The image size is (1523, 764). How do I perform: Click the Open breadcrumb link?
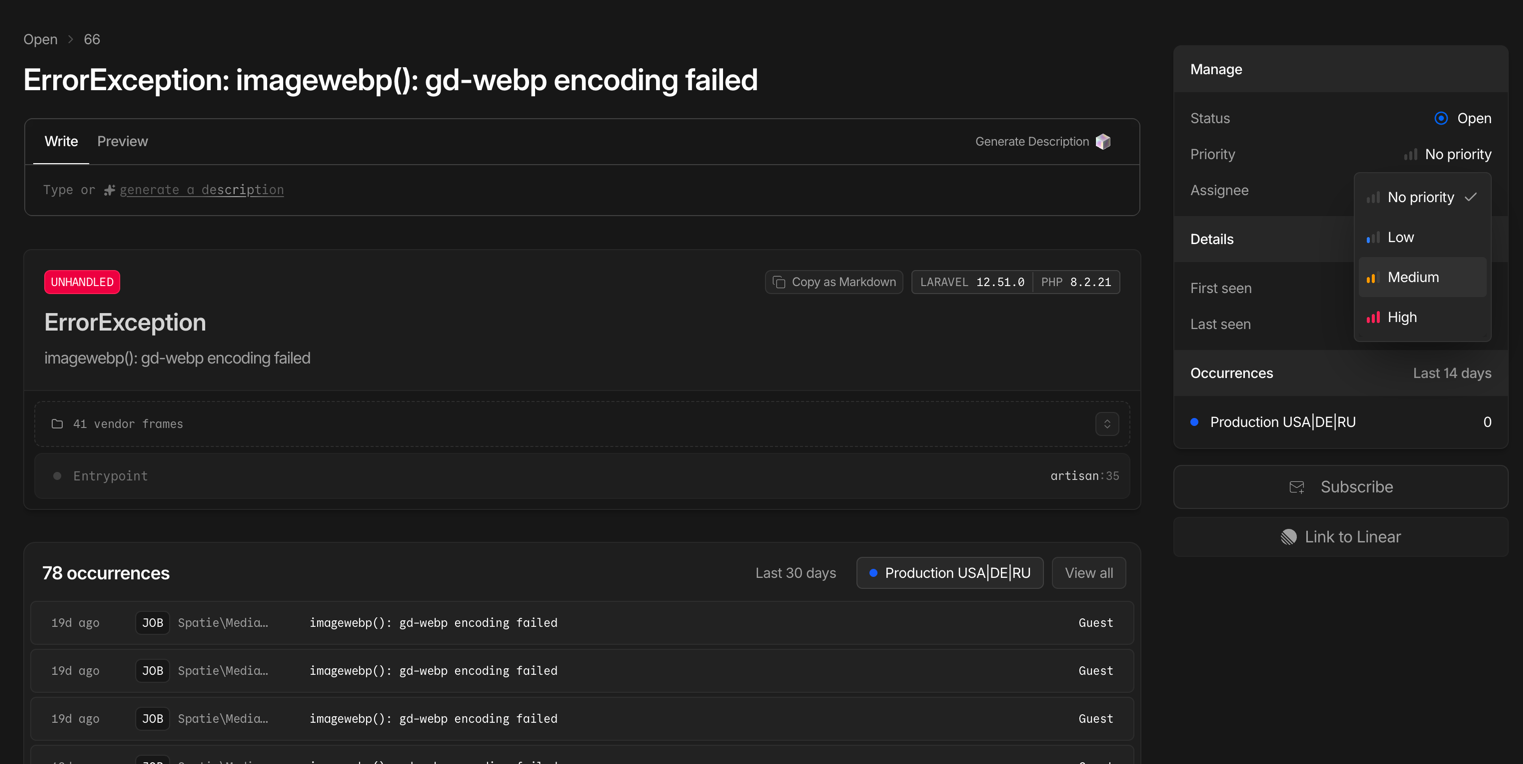point(40,39)
